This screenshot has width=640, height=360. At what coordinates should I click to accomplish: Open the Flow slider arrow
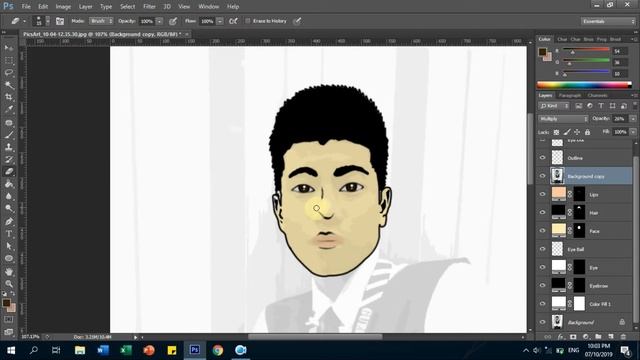(220, 21)
